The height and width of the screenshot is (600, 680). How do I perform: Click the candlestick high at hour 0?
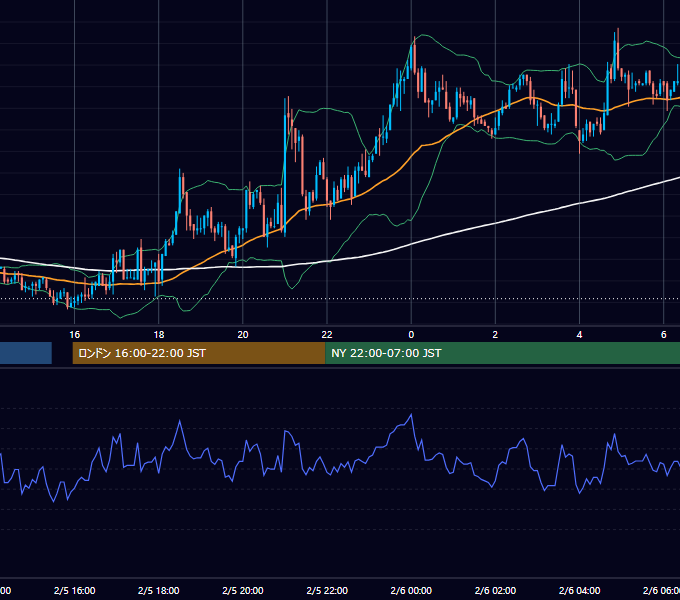pos(414,39)
